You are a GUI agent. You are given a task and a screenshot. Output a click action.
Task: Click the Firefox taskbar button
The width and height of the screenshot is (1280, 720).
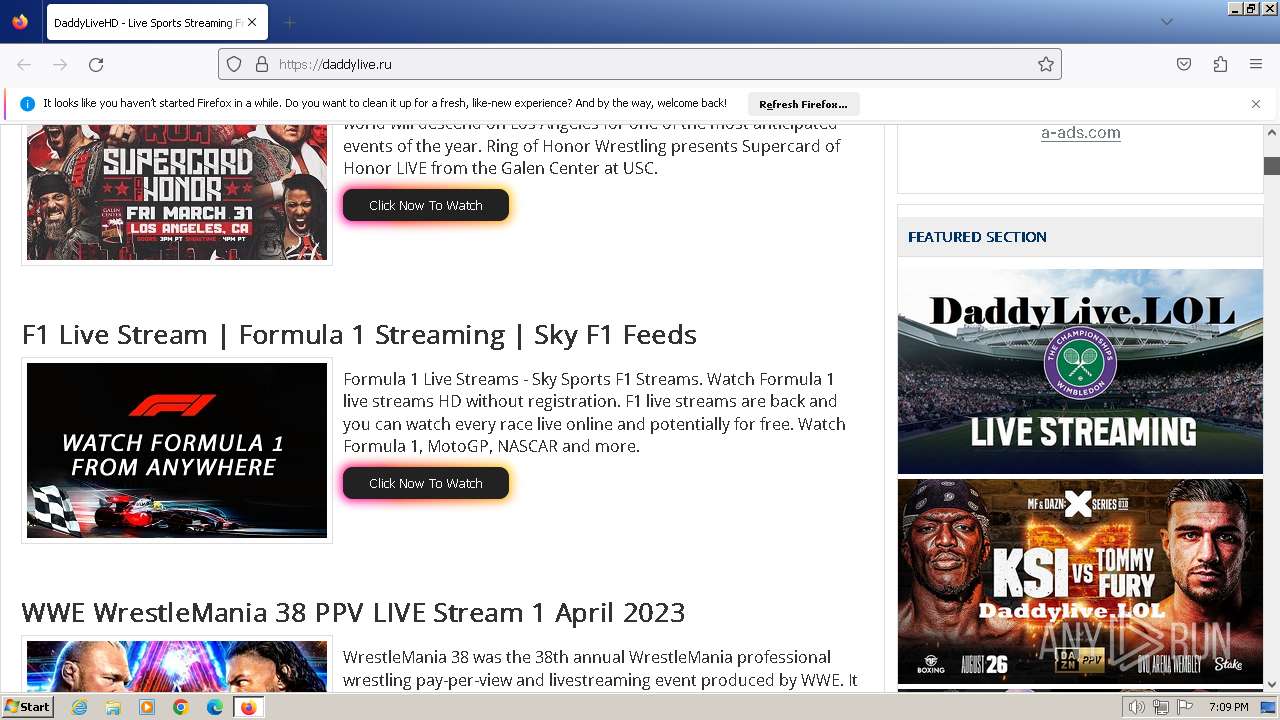[x=248, y=707]
